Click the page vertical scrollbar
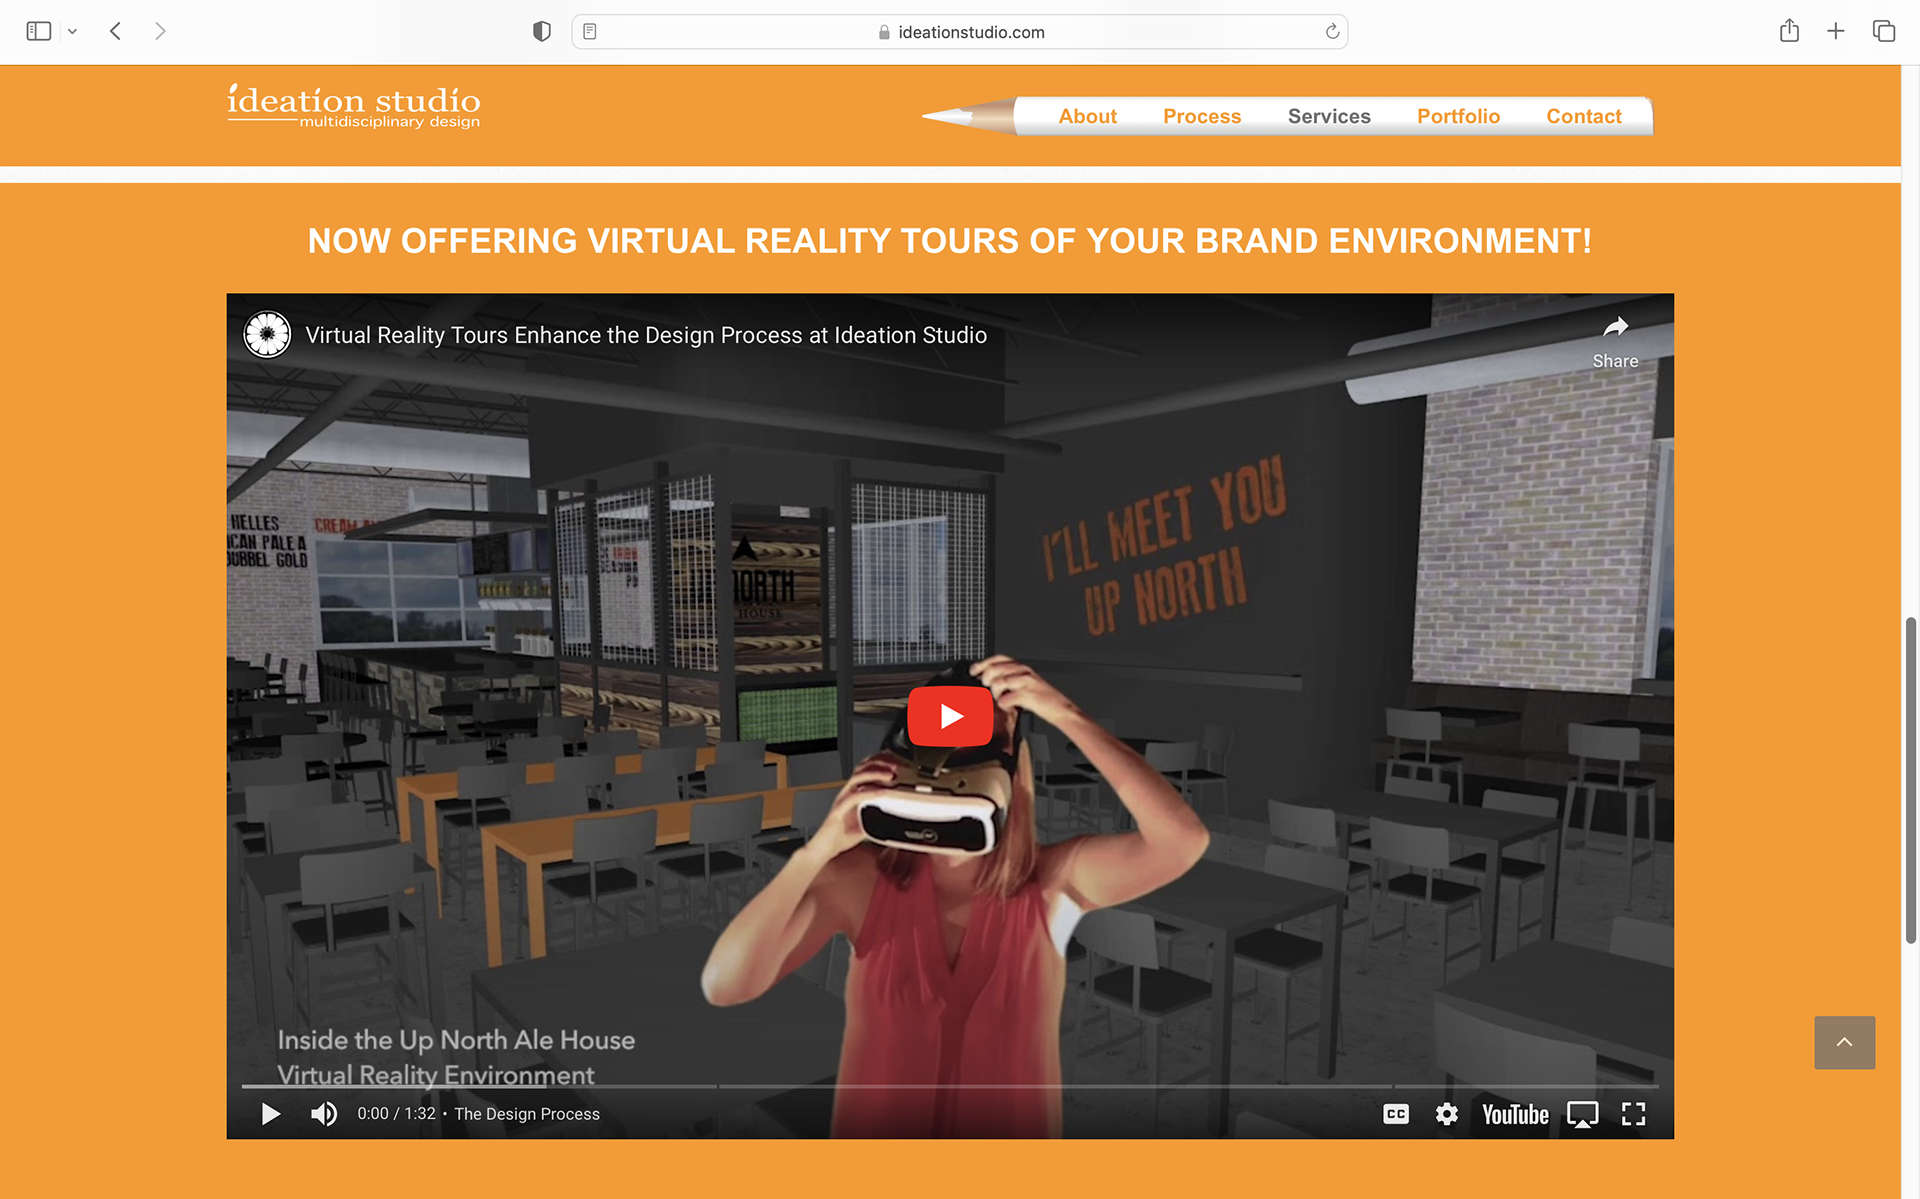 1910,780
